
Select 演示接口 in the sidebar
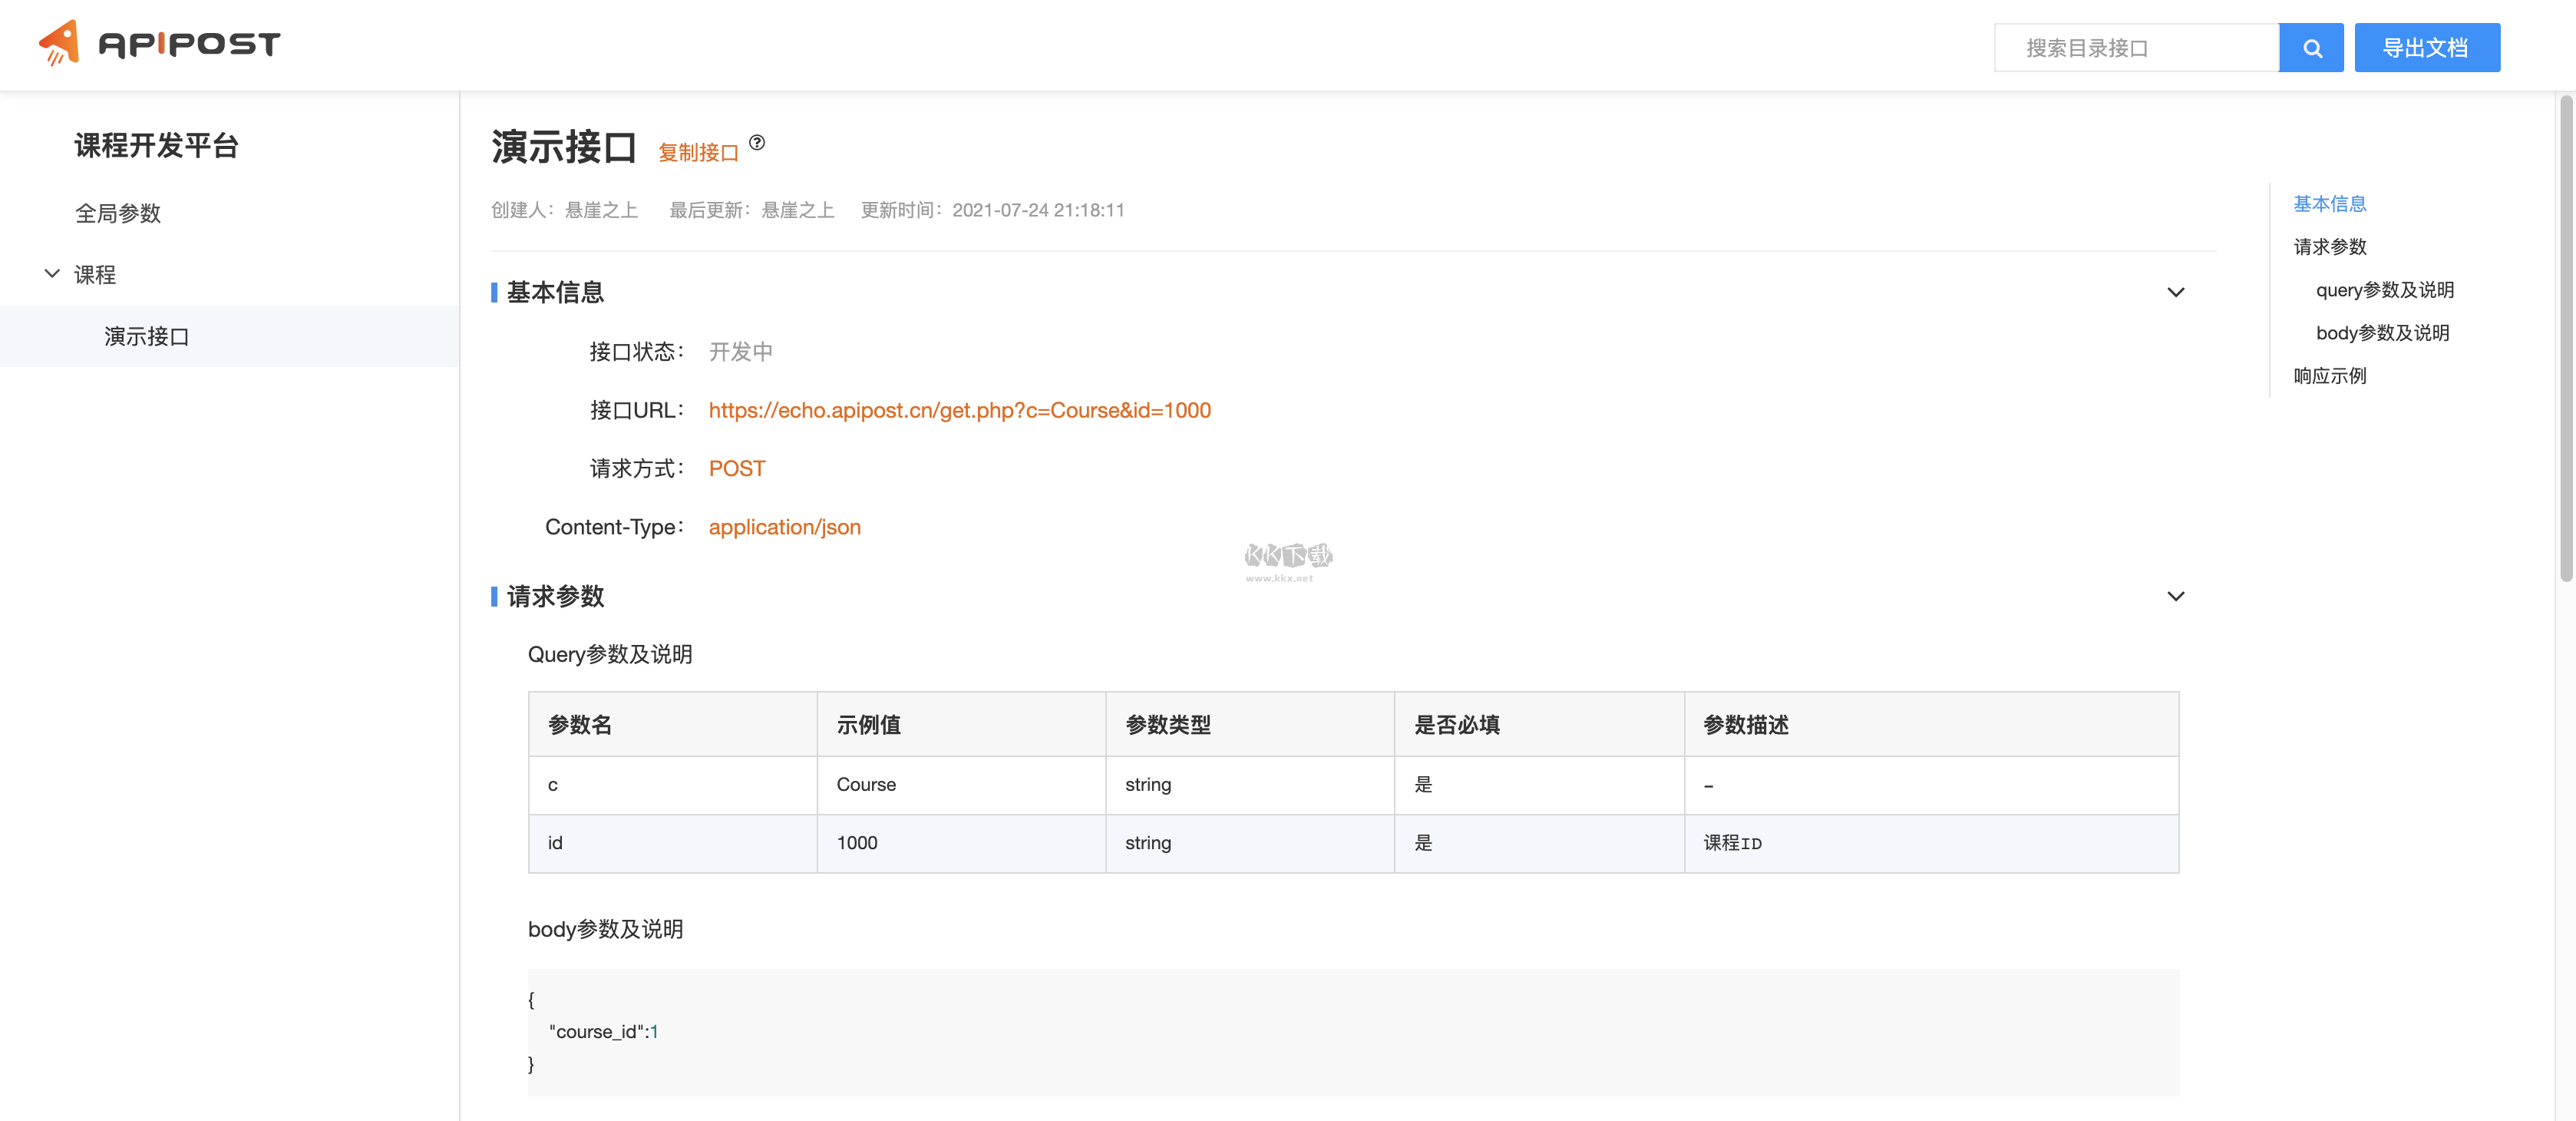147,336
